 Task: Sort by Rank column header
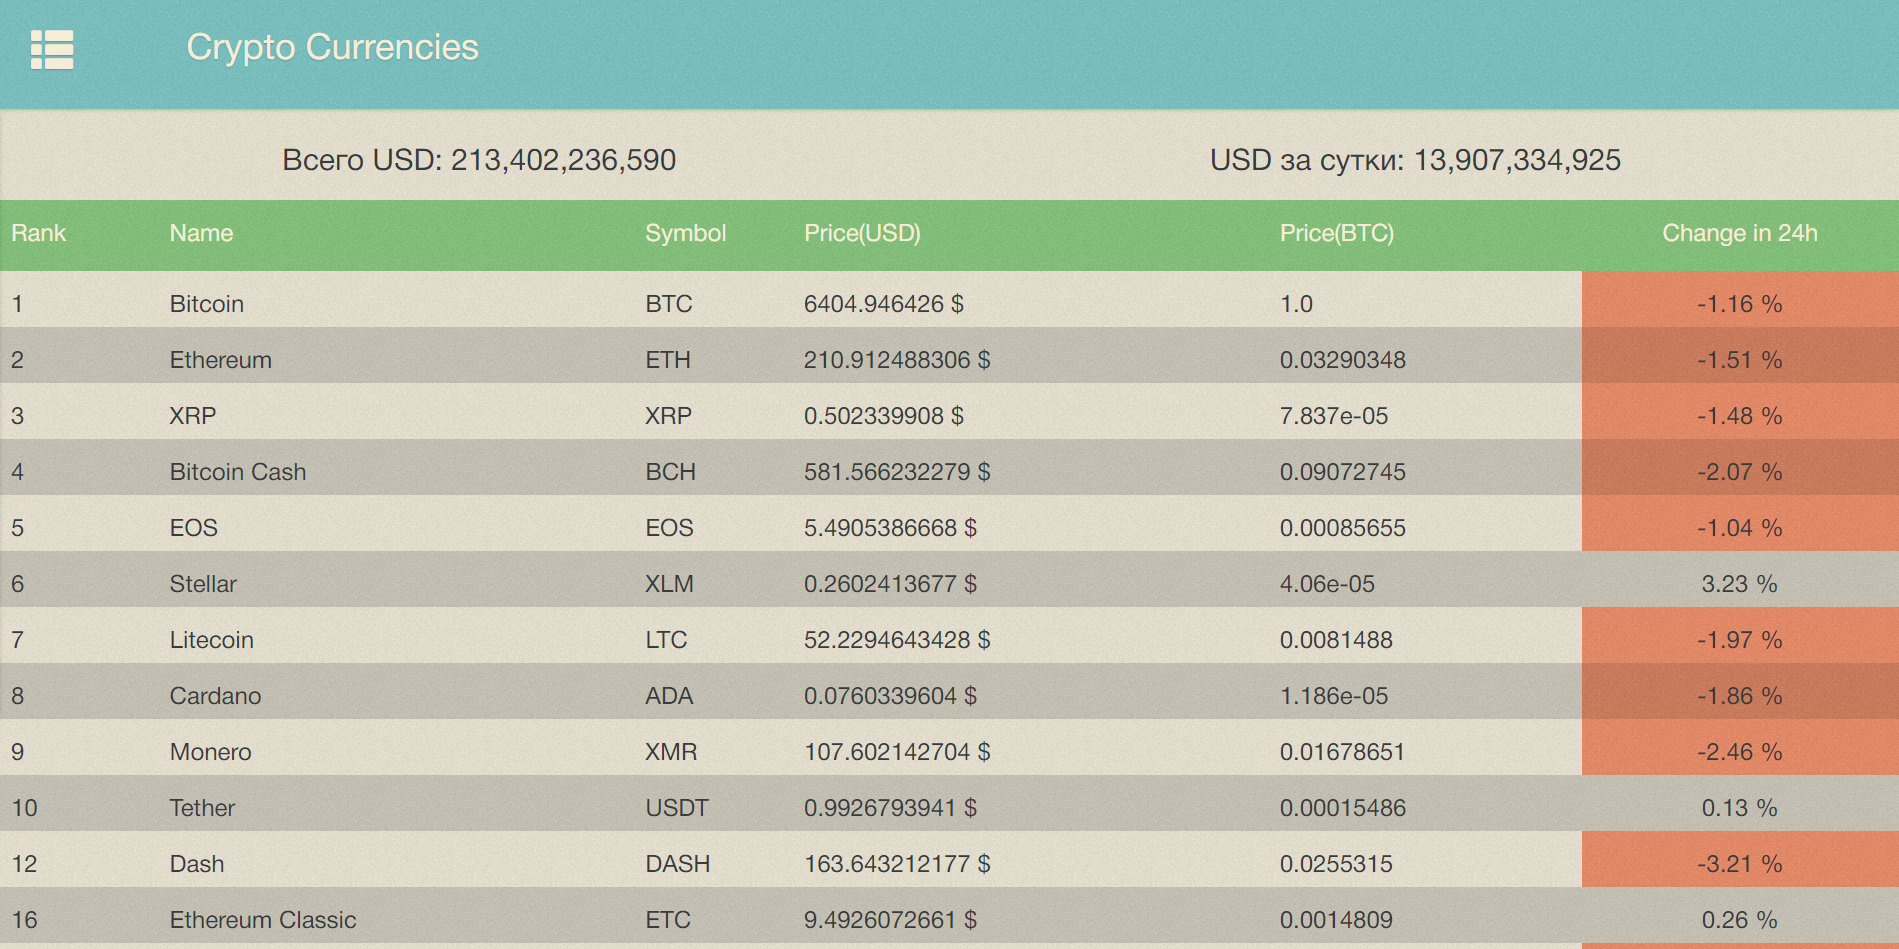click(x=38, y=233)
